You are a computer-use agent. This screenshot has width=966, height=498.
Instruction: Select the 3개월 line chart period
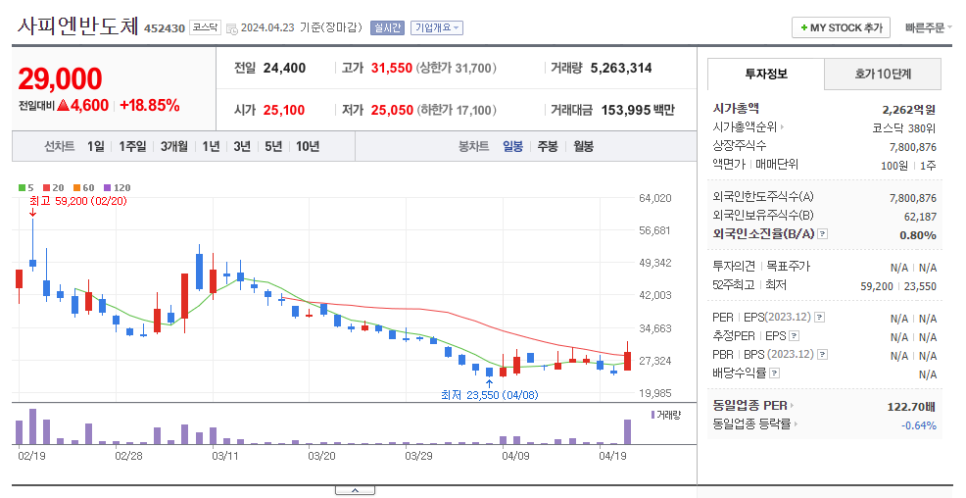[x=174, y=146]
